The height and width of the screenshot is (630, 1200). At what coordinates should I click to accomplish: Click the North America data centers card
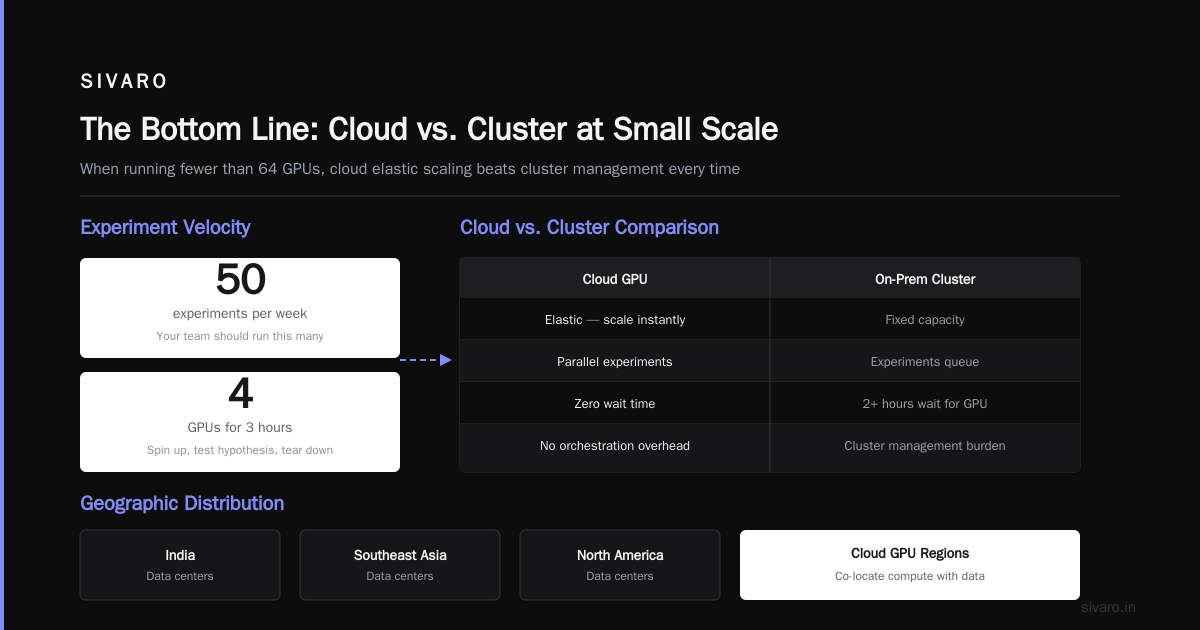(620, 565)
